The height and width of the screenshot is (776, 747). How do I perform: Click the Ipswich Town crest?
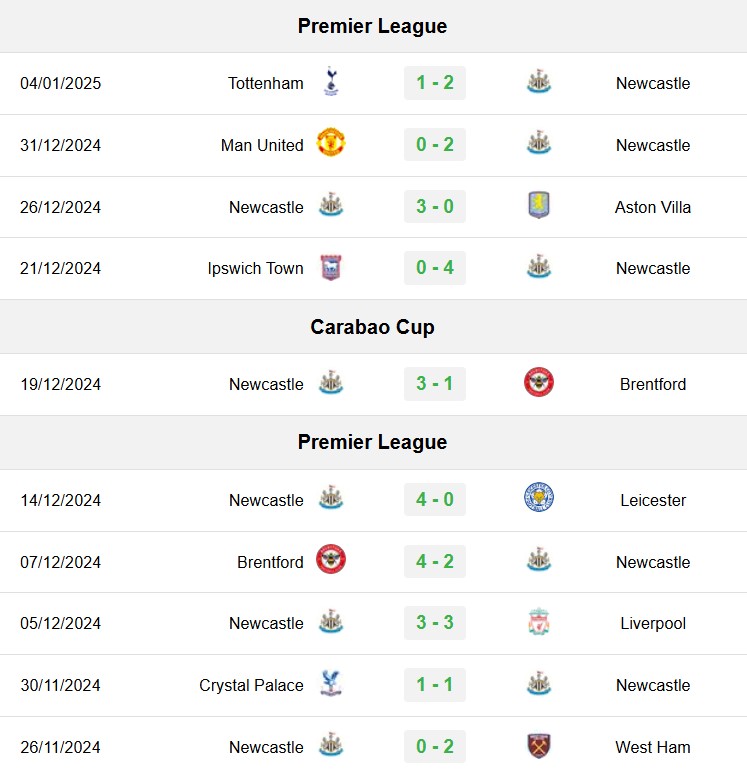[331, 268]
